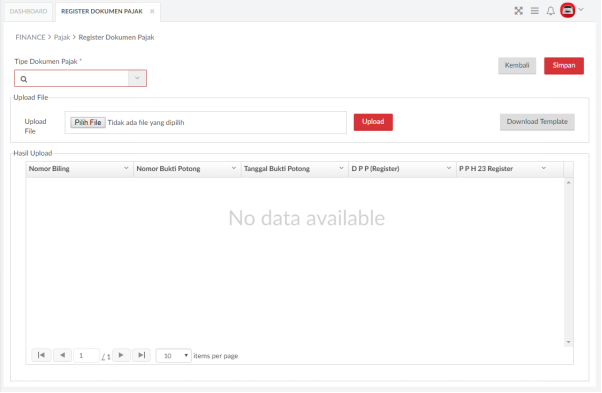The height and width of the screenshot is (393, 602).
Task: Go to next page in pager
Action: pos(121,355)
